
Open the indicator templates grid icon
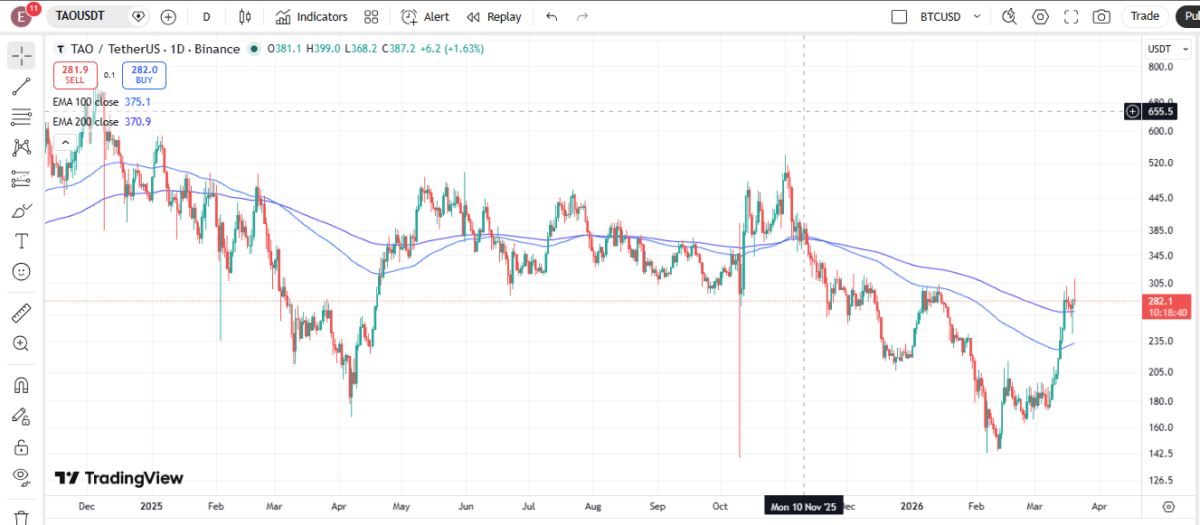tap(372, 17)
